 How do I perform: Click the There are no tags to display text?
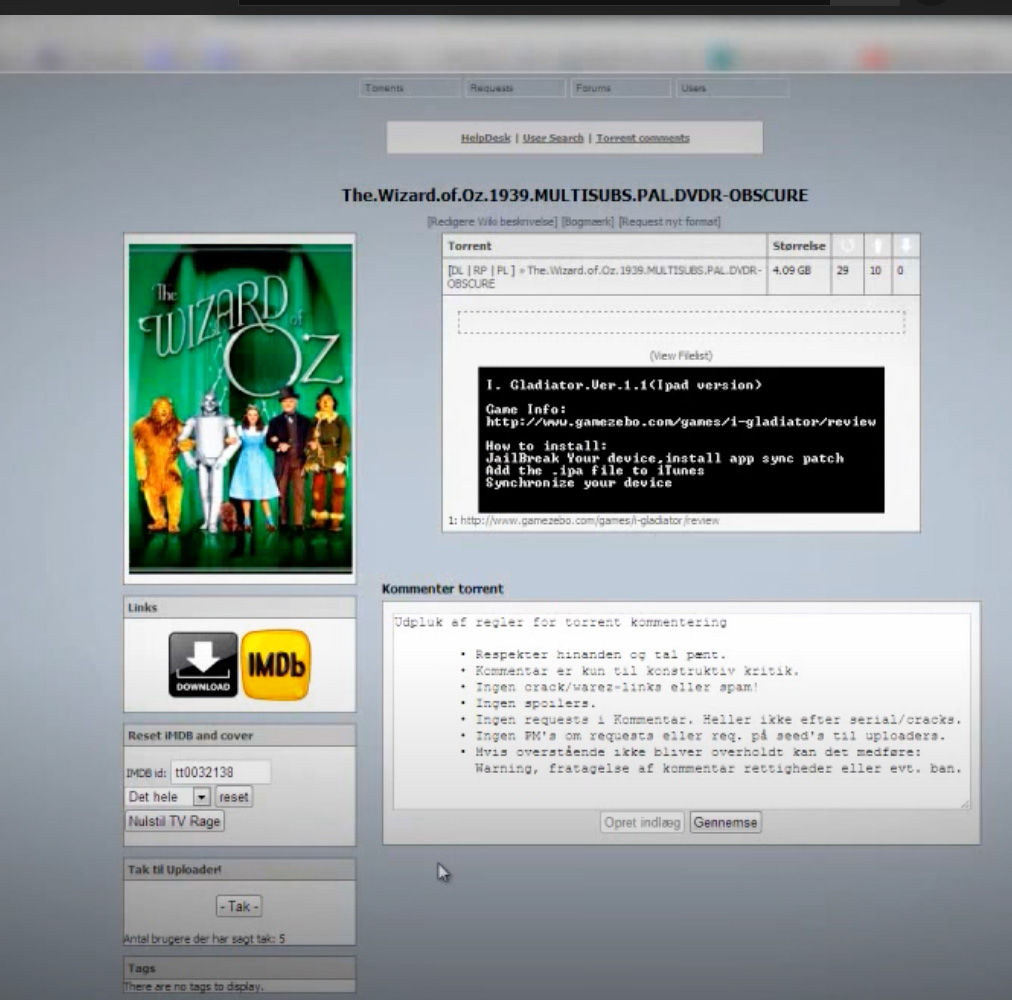coord(194,986)
